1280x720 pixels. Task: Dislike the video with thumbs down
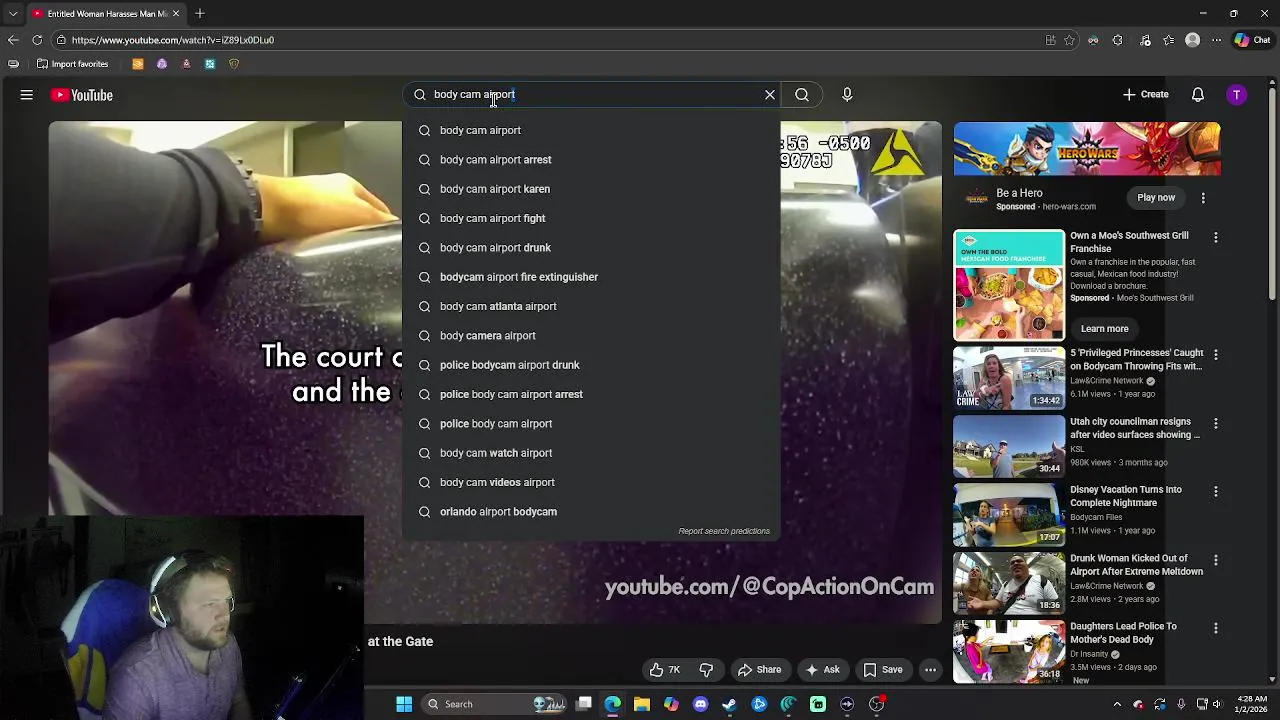pyautogui.click(x=706, y=670)
